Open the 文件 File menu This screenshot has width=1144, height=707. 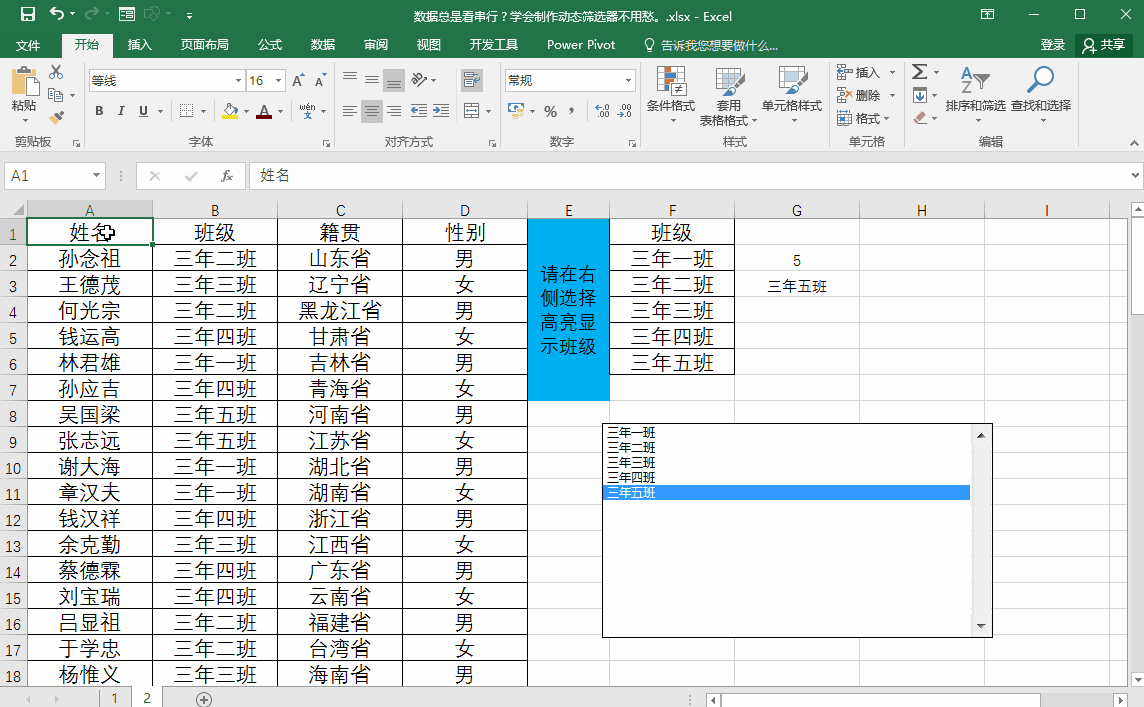coord(28,45)
